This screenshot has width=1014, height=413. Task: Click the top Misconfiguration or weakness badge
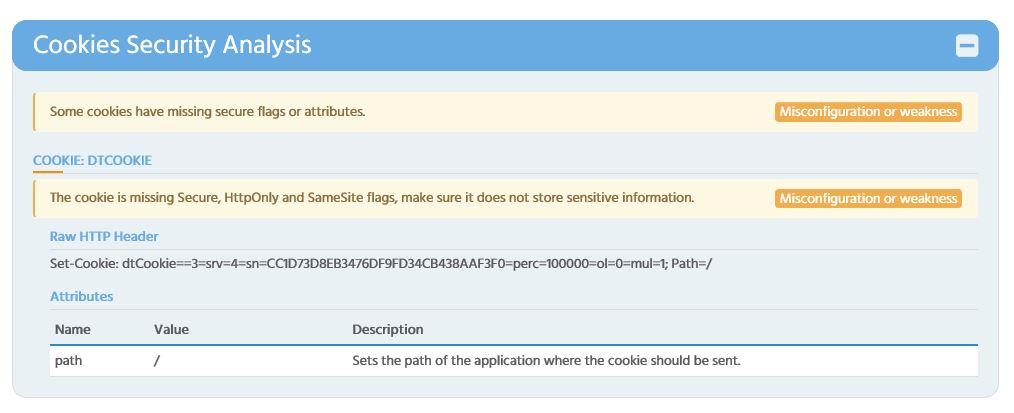point(867,111)
